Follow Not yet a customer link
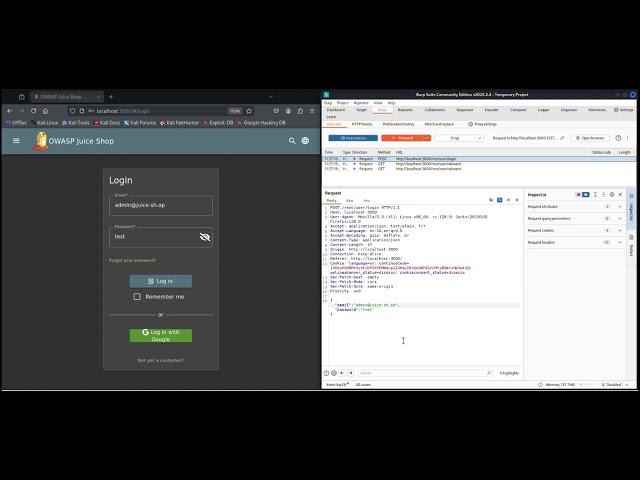The height and width of the screenshot is (480, 640). 161,360
